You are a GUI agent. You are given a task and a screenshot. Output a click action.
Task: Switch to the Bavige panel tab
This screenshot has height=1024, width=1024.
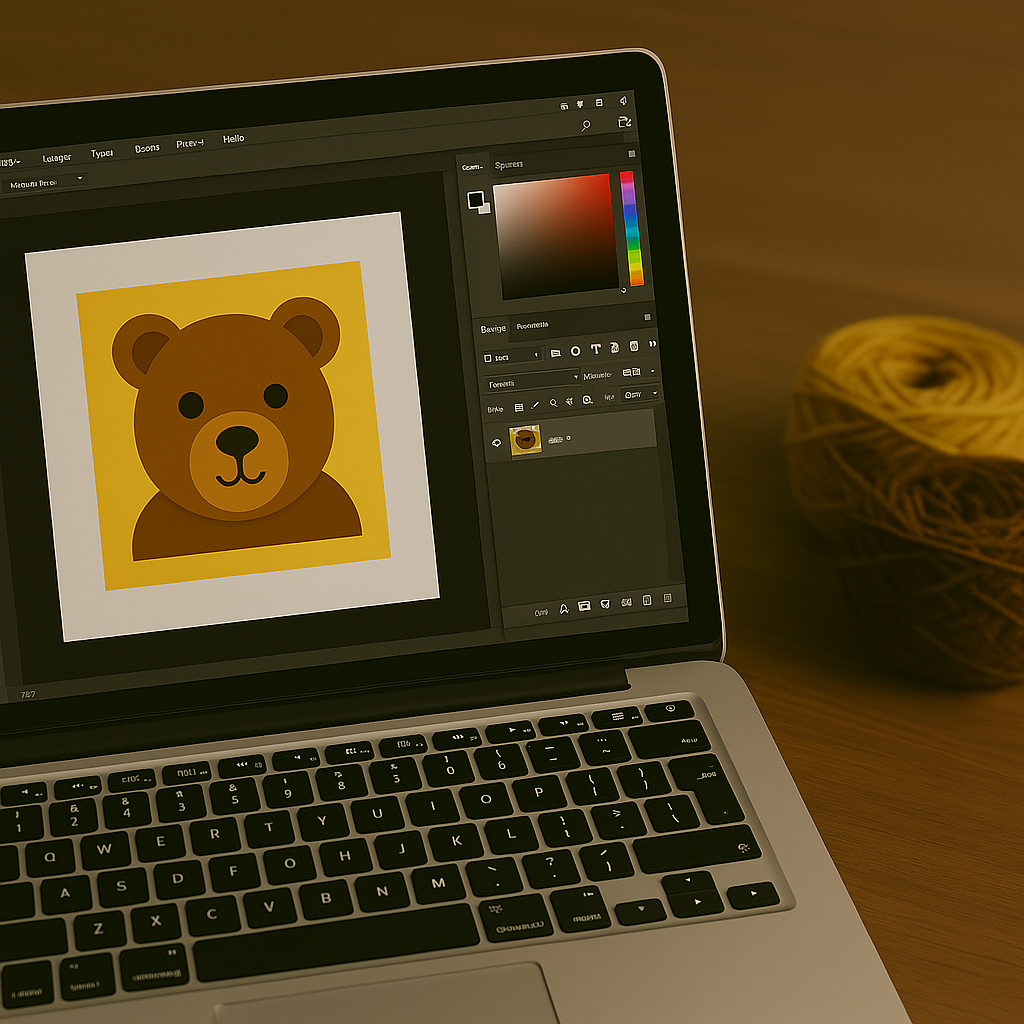(494, 328)
